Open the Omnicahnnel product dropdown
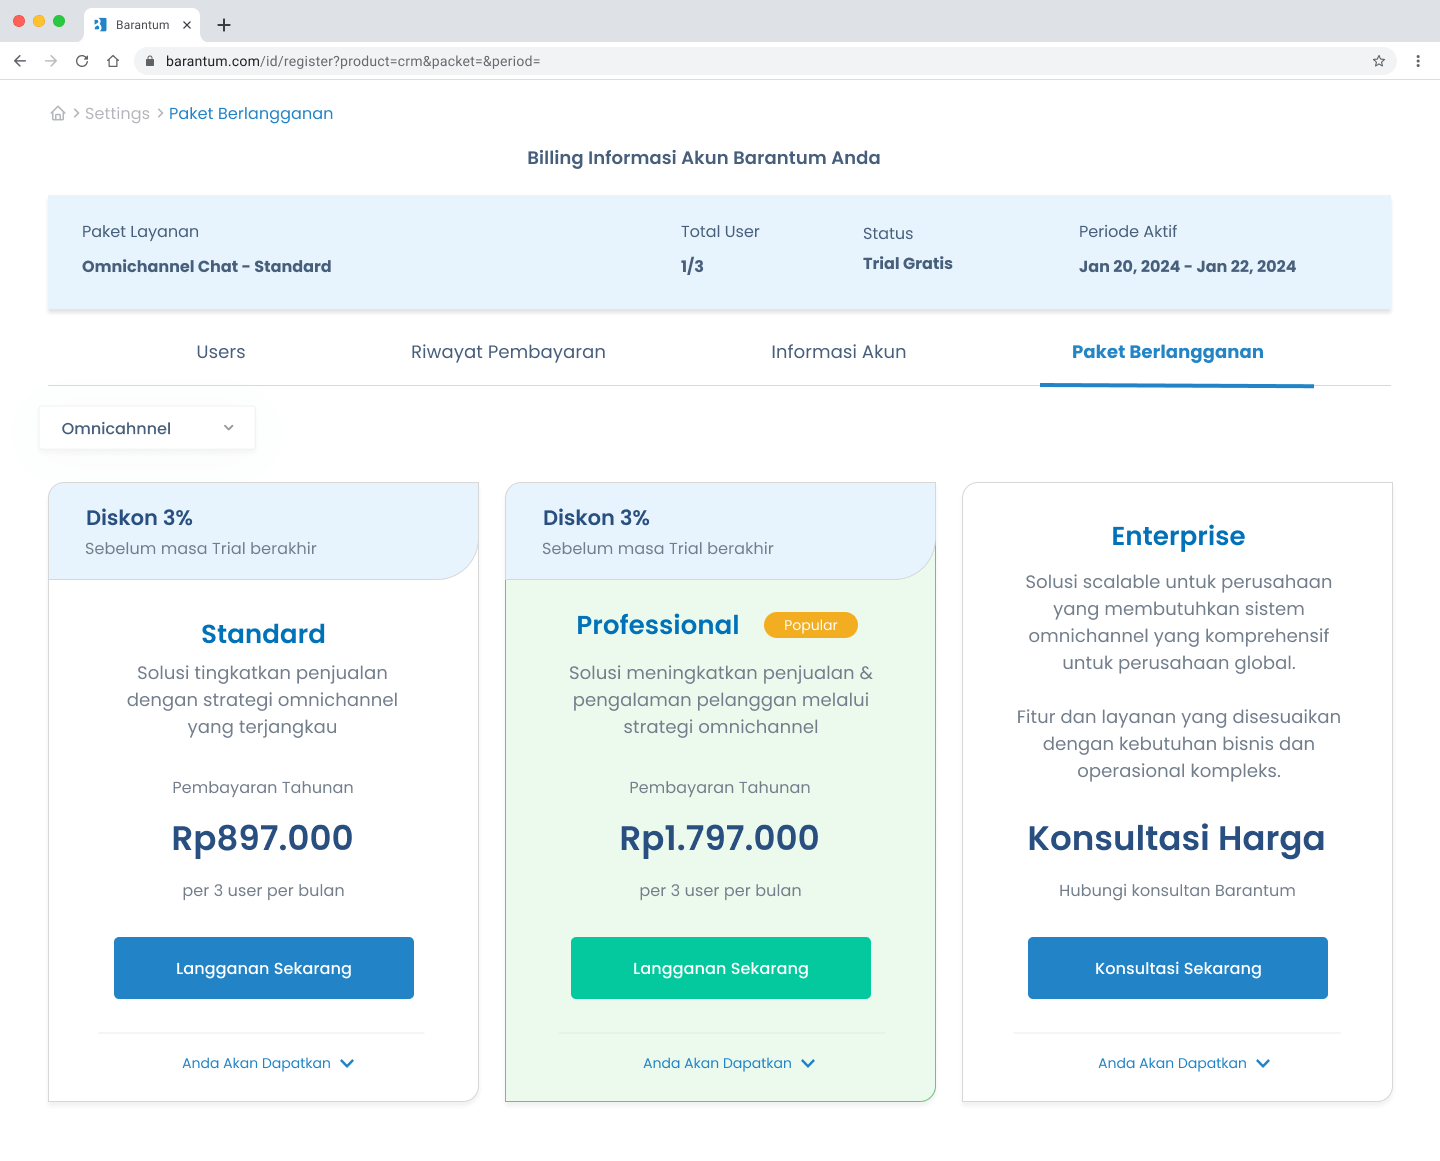Screen dimensions: 1440x1161 [147, 428]
